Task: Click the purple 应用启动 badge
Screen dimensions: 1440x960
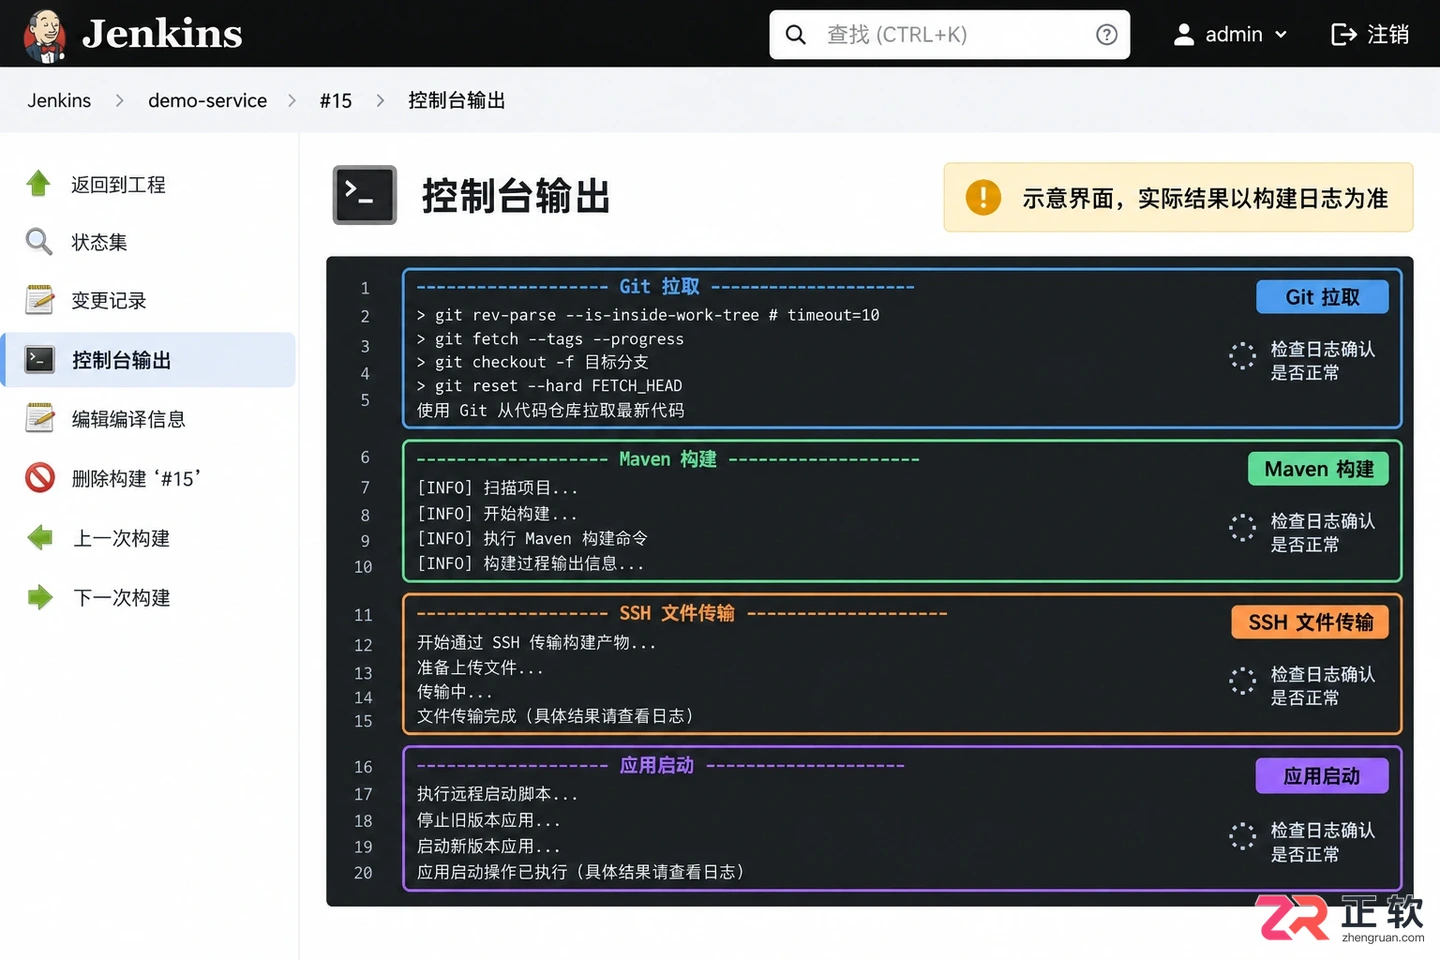Action: [1322, 776]
